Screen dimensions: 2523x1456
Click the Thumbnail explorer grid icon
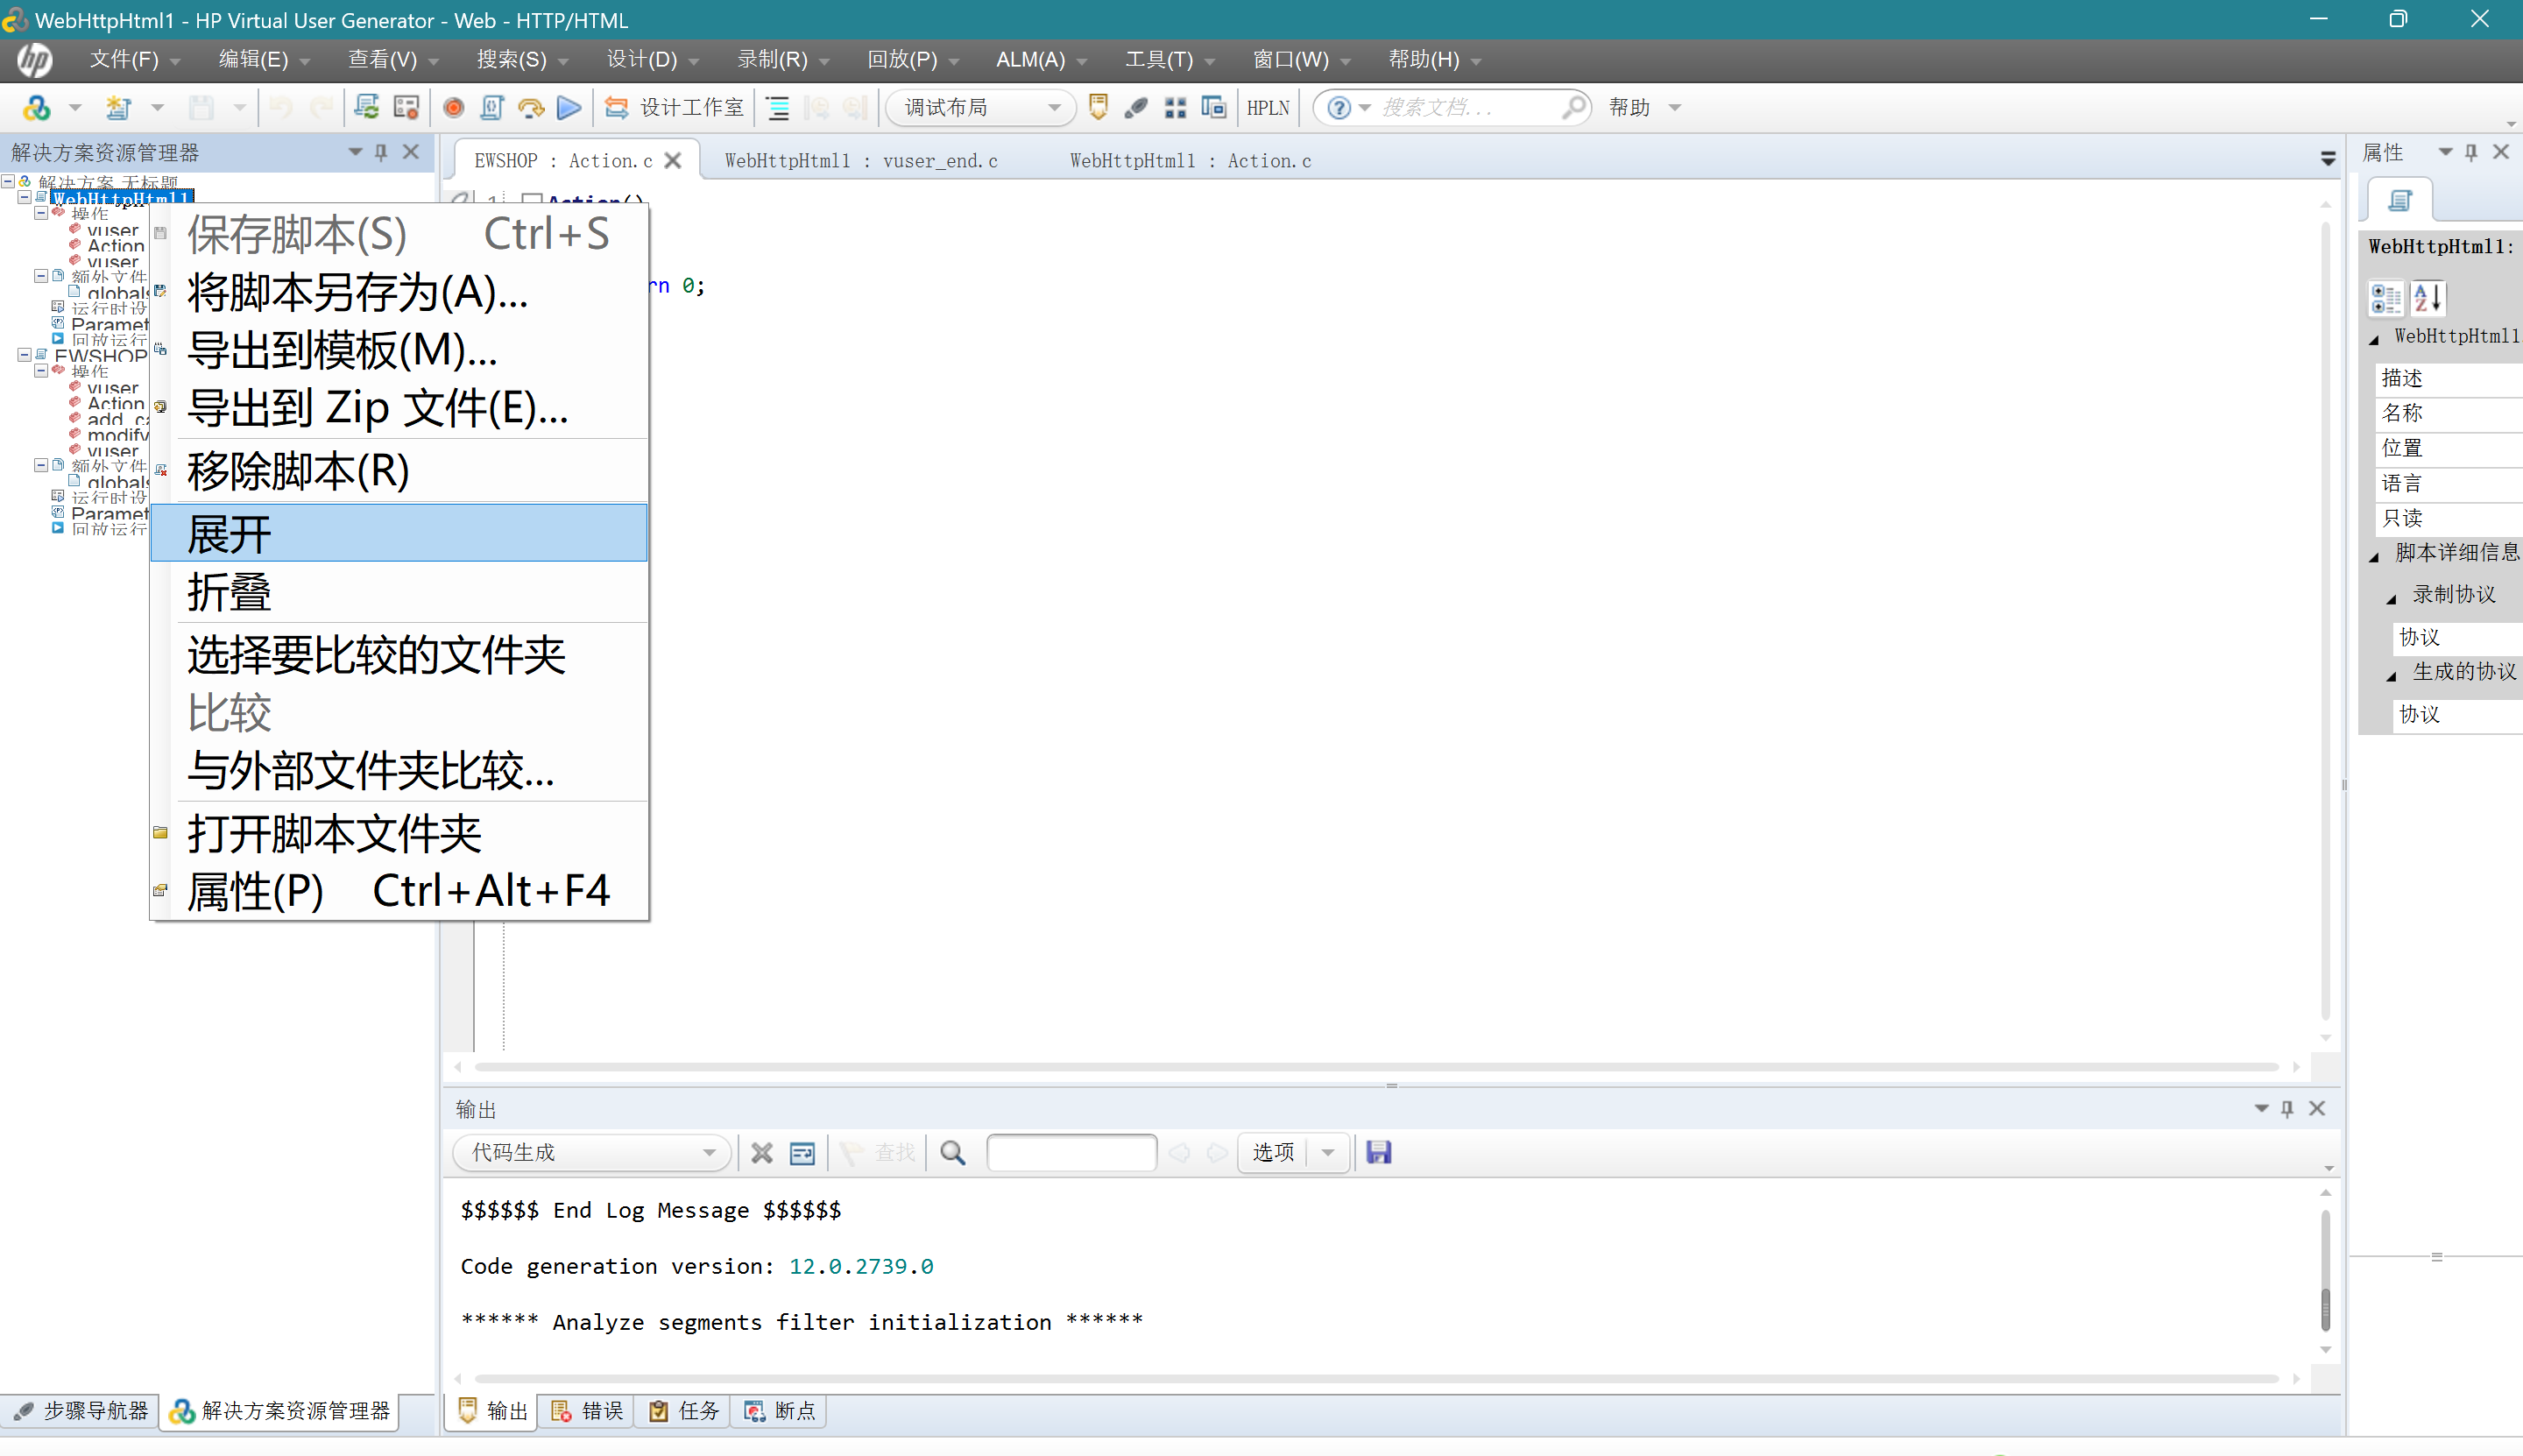(1175, 107)
